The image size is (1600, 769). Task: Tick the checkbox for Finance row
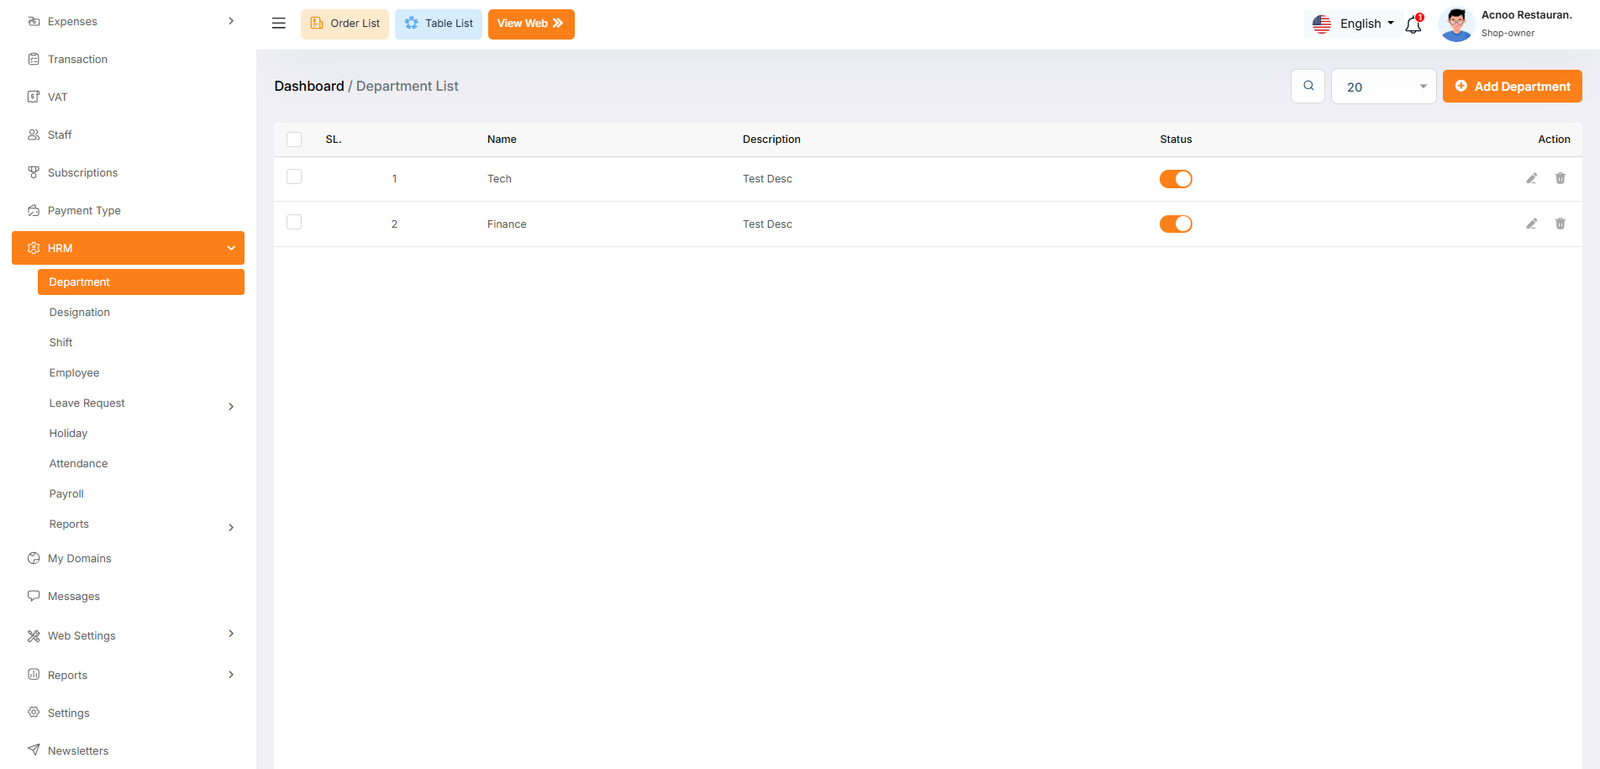pyautogui.click(x=294, y=222)
